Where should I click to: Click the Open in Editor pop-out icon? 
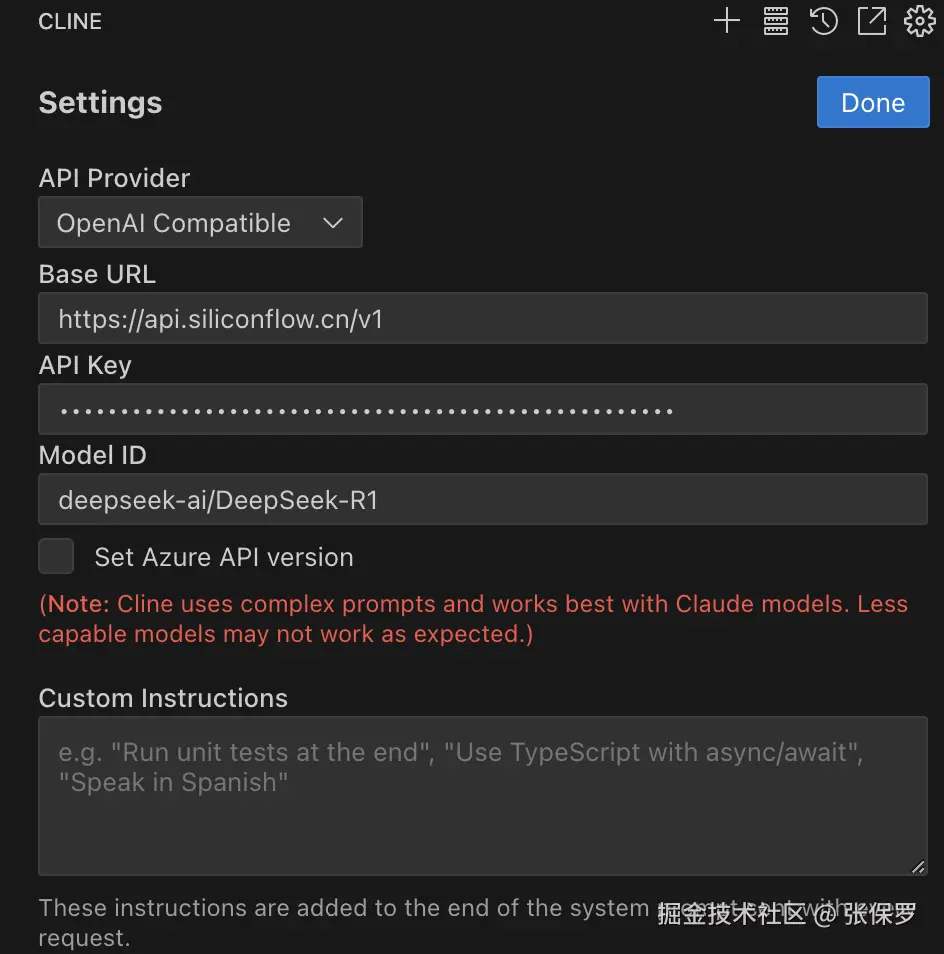pos(872,21)
